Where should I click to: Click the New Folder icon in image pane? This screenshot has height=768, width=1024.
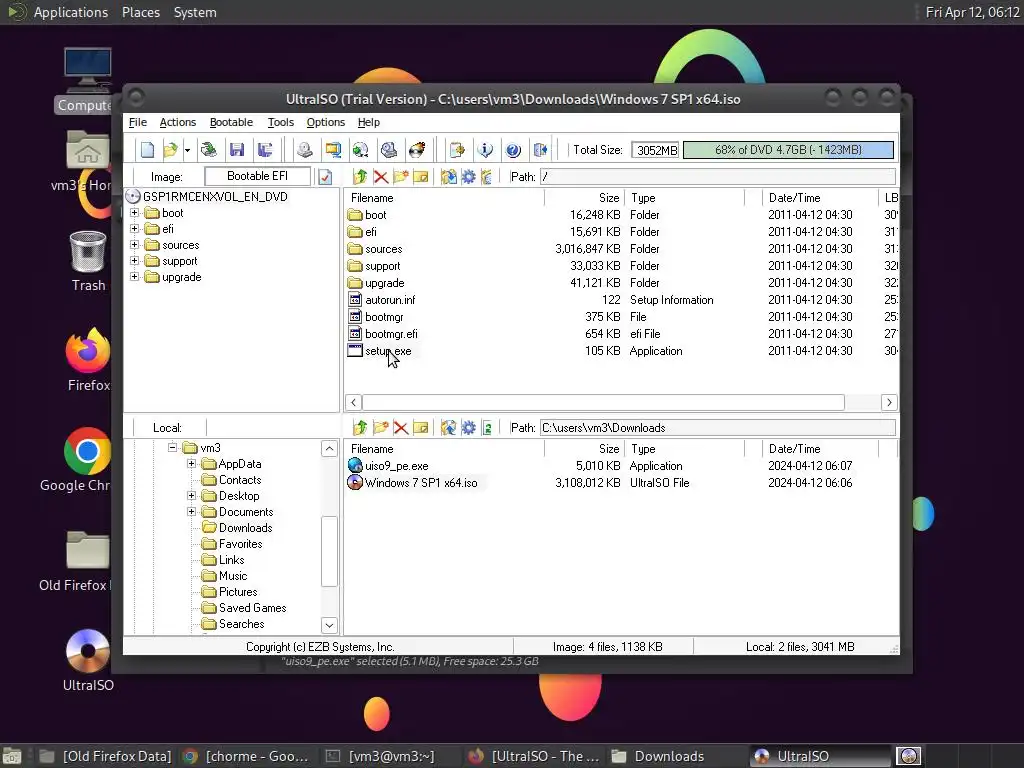tap(401, 177)
